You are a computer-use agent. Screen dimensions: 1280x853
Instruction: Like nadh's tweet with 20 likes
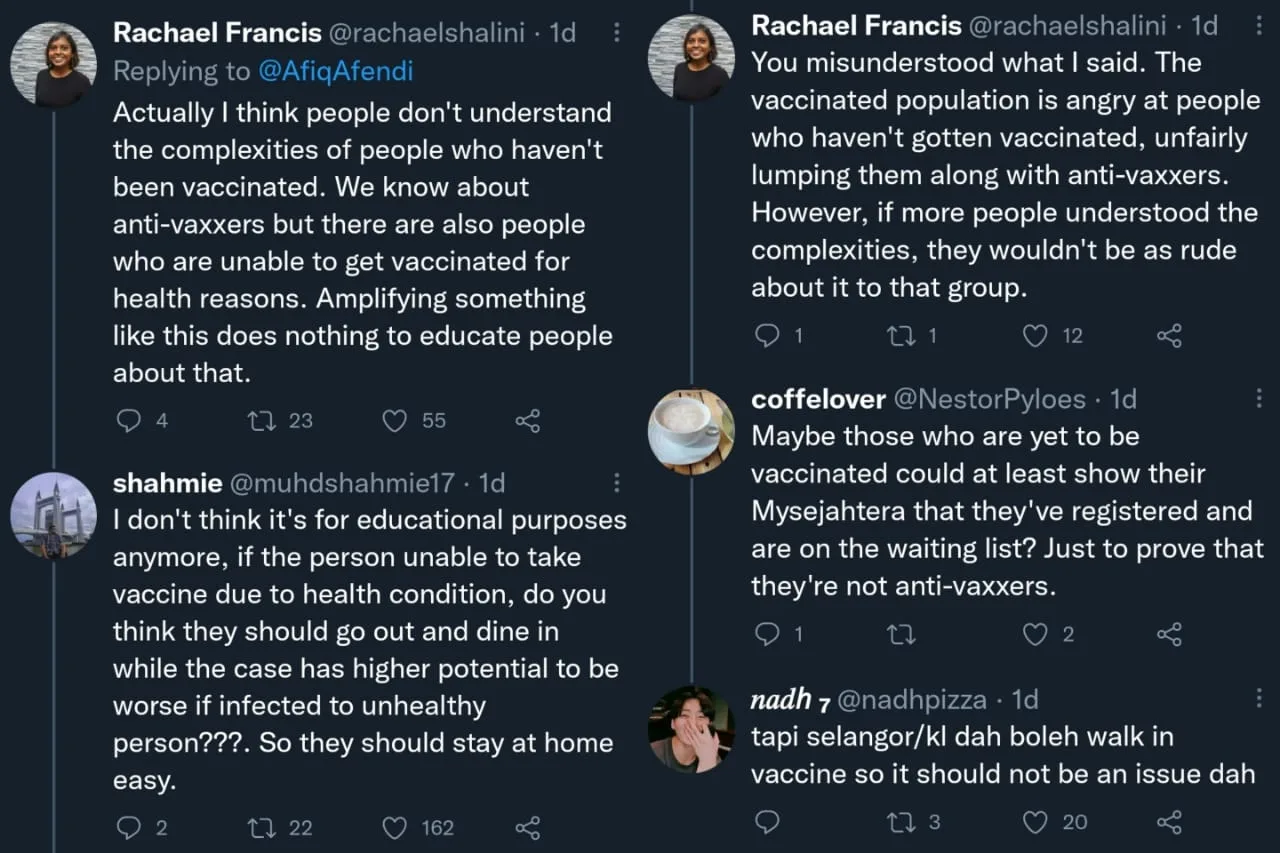click(x=1035, y=822)
